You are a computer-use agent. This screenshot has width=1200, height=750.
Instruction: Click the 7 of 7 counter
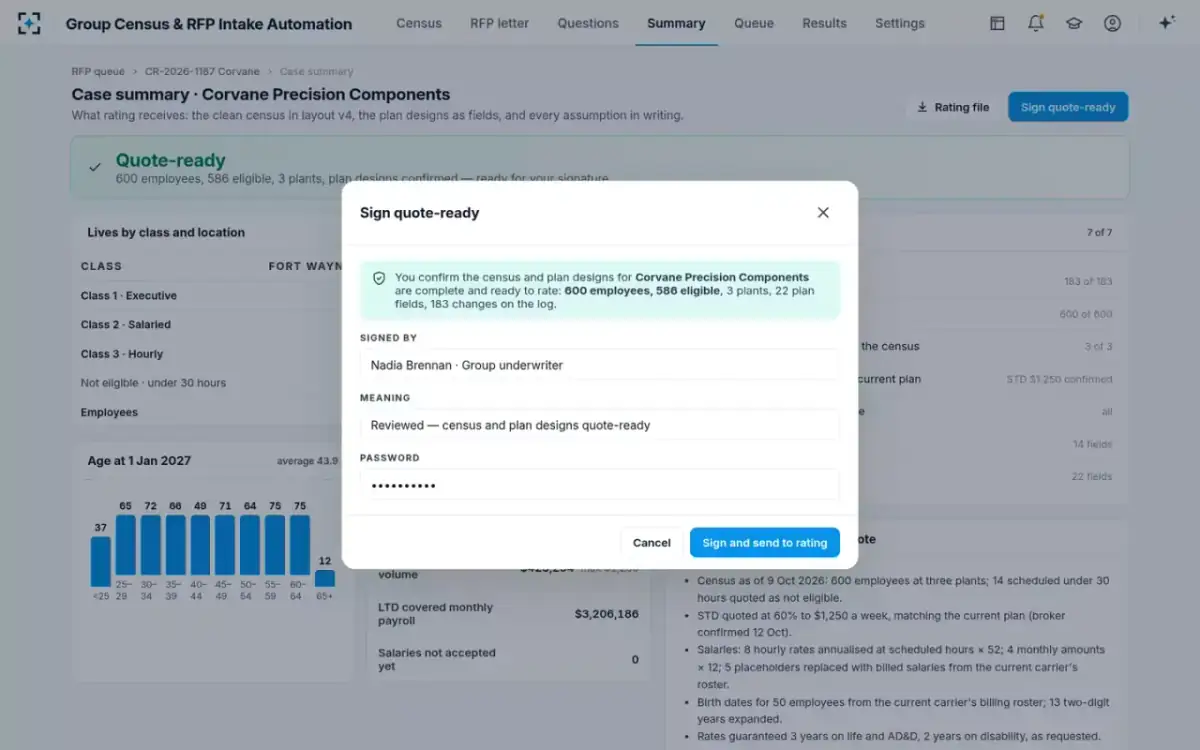click(x=1099, y=232)
